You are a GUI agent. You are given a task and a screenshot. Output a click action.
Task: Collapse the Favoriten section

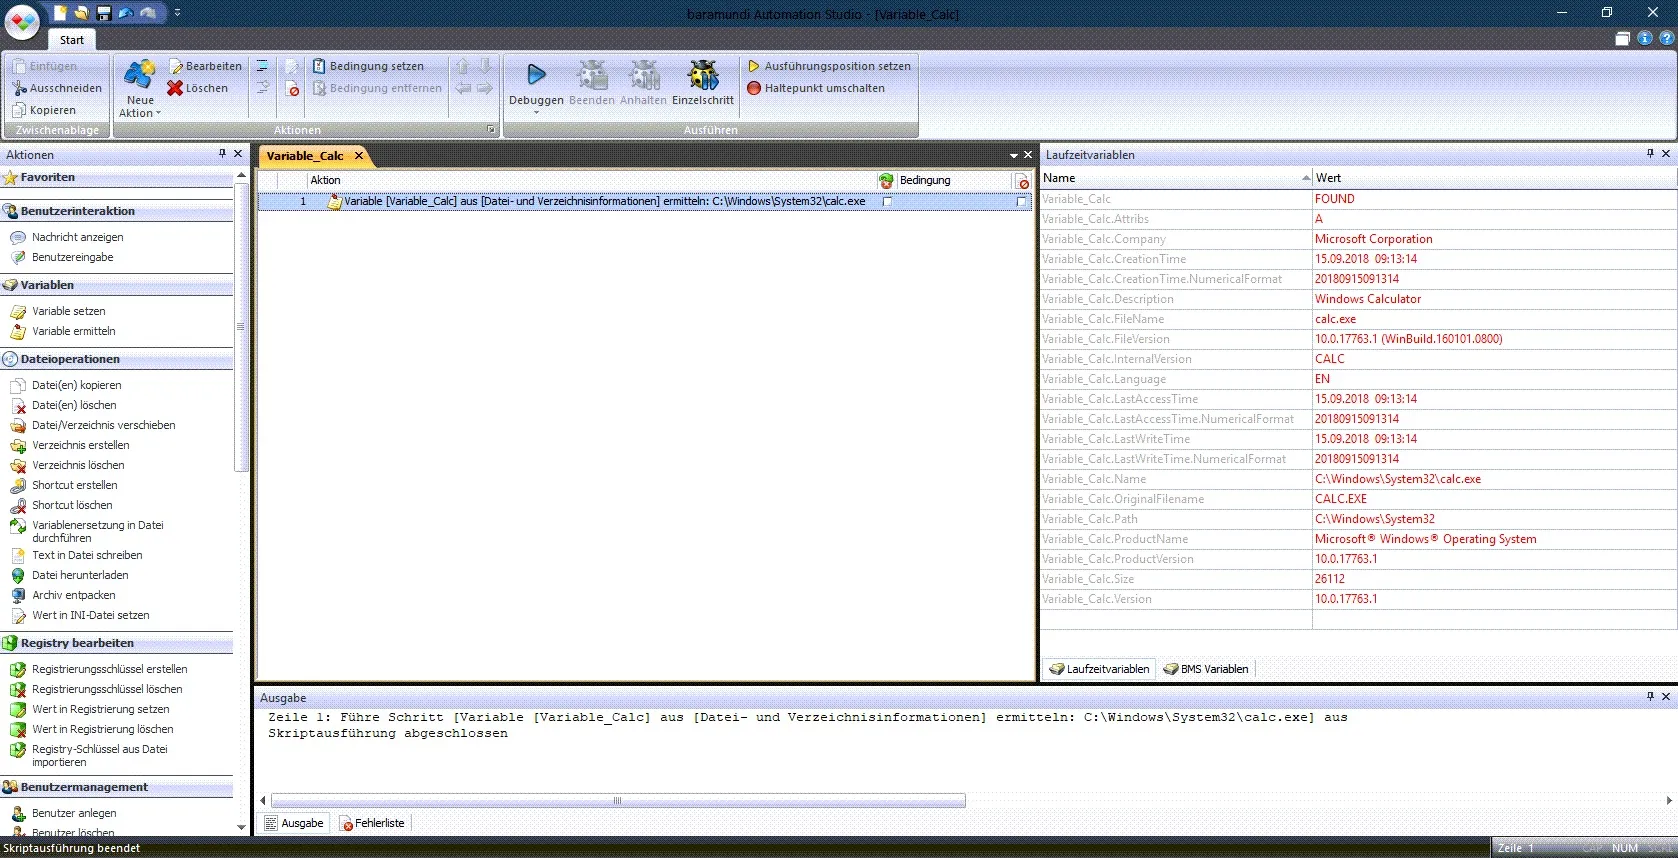pos(117,178)
